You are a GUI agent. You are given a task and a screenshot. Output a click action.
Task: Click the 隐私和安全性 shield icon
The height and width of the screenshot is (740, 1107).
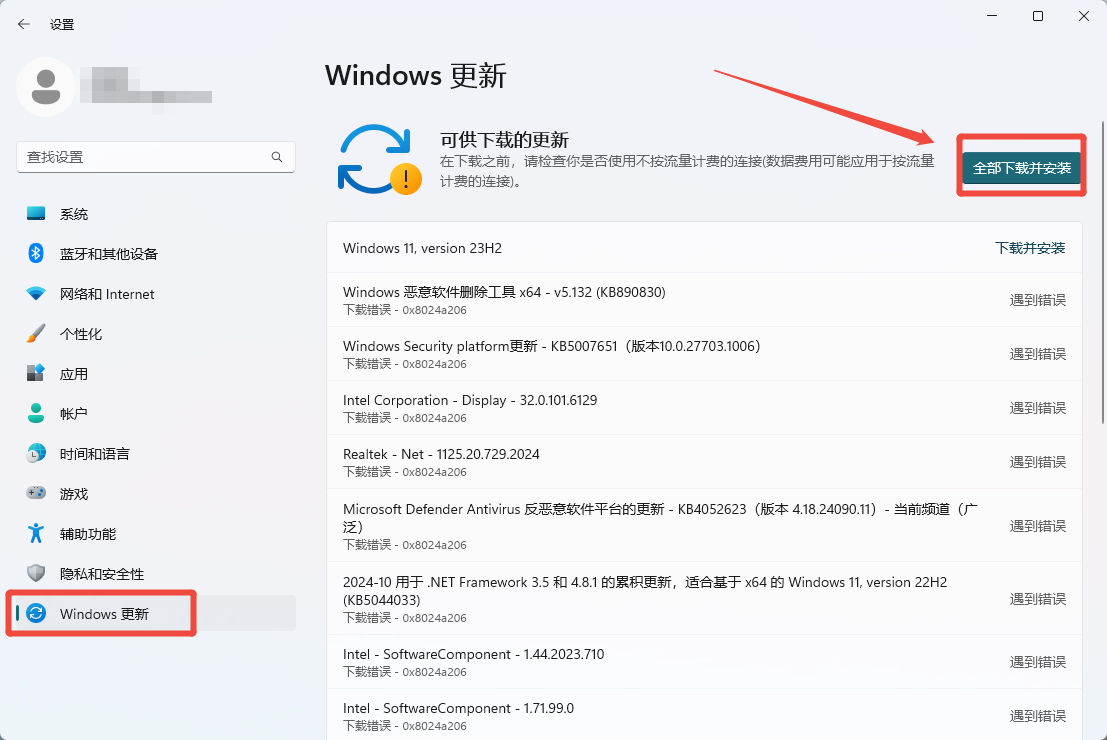[x=36, y=573]
